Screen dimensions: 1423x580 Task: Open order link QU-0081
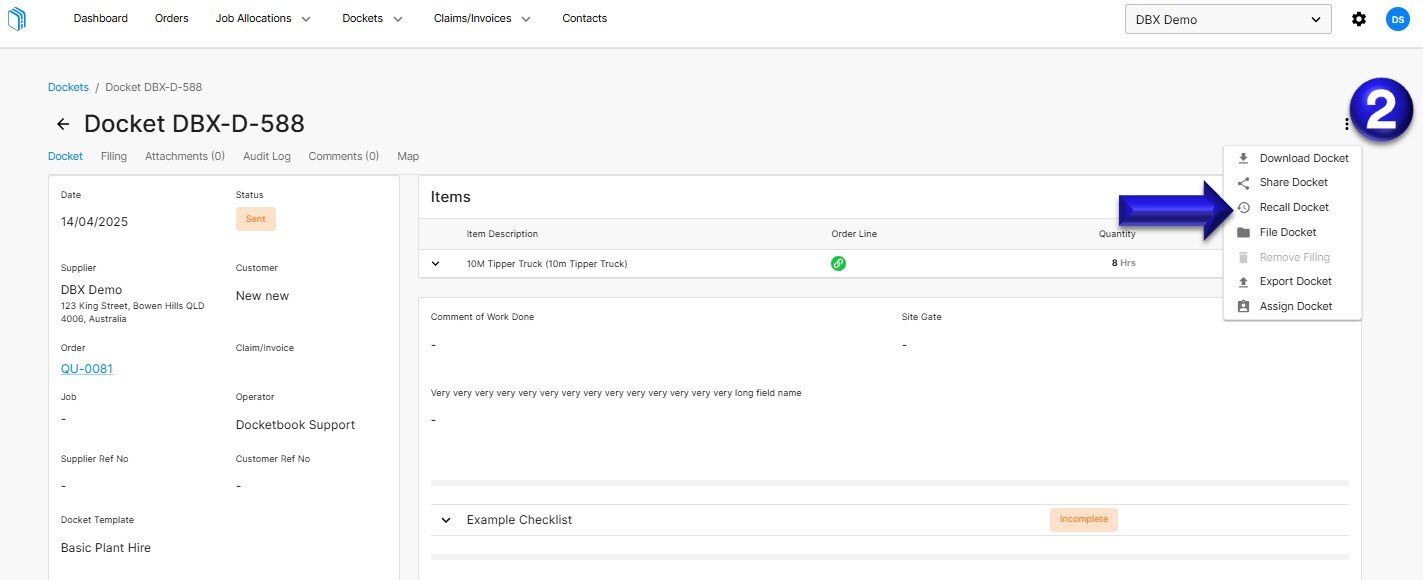(x=87, y=369)
